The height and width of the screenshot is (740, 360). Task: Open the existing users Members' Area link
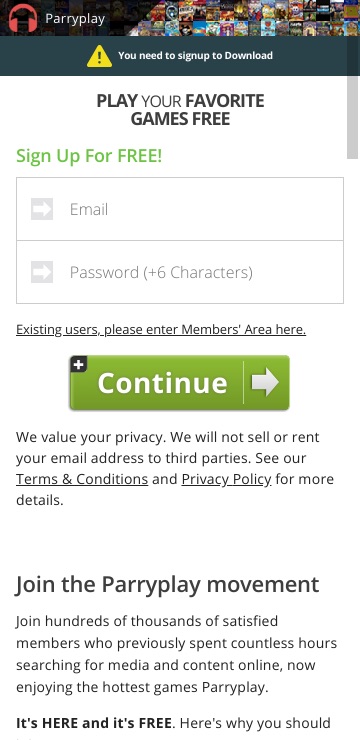click(x=161, y=329)
